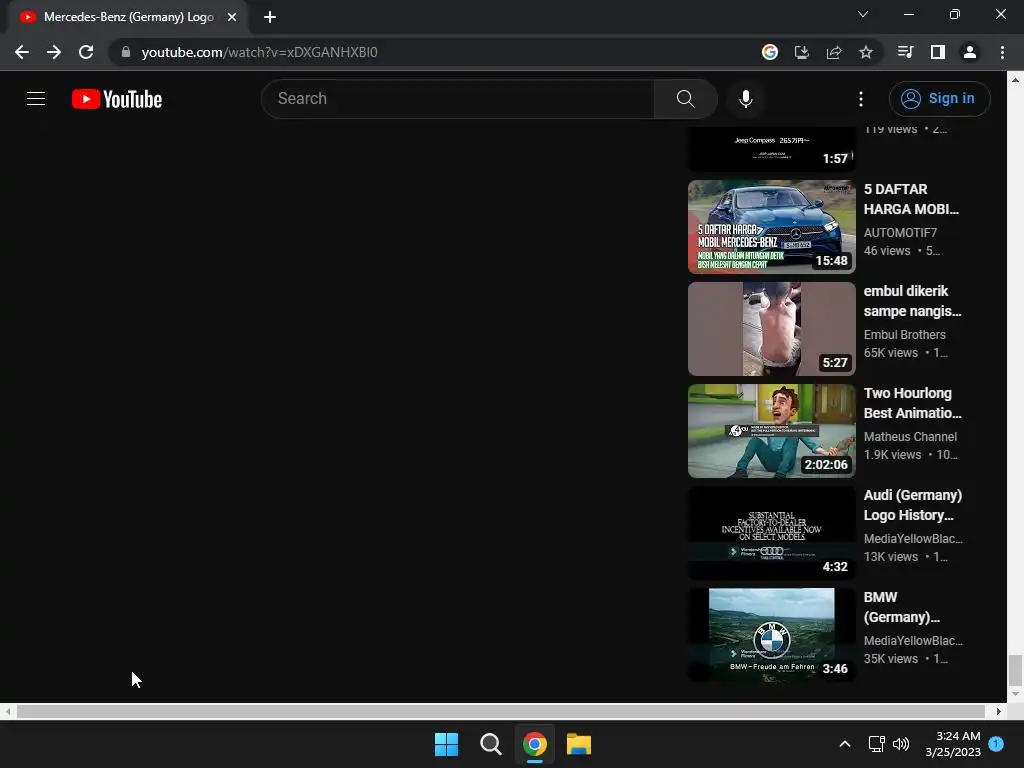Click the Sign in button
The width and height of the screenshot is (1024, 768).
939,99
